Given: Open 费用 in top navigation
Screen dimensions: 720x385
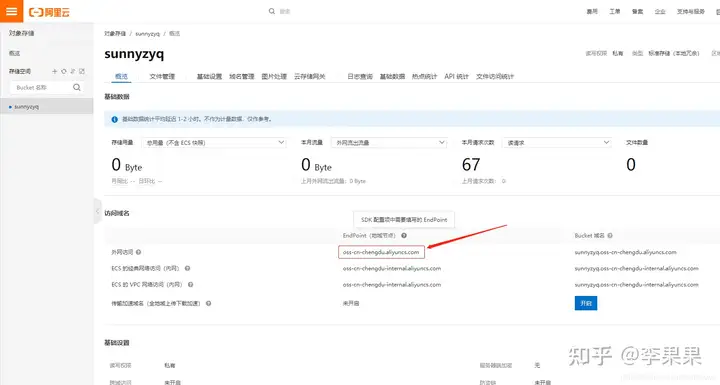Looking at the screenshot, I should click(x=592, y=11).
